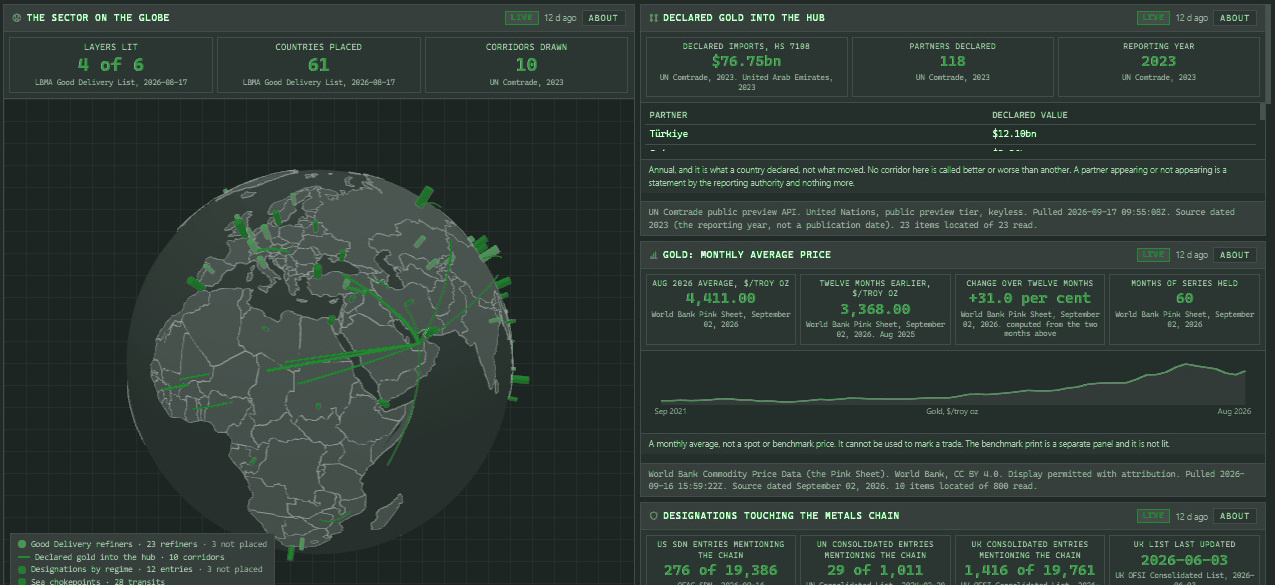Click the LIVE badge in the Designations panel

[1153, 516]
